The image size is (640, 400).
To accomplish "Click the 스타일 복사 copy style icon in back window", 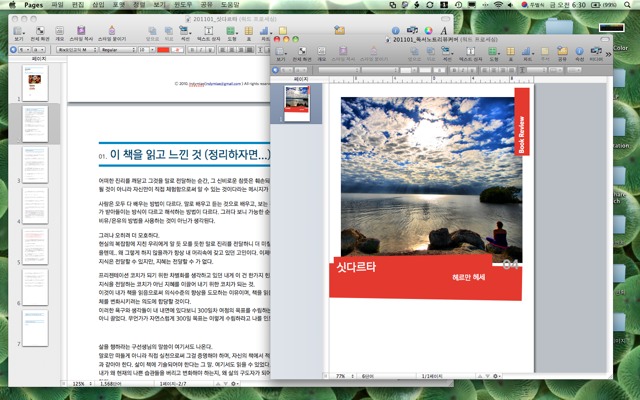I will [x=81, y=31].
